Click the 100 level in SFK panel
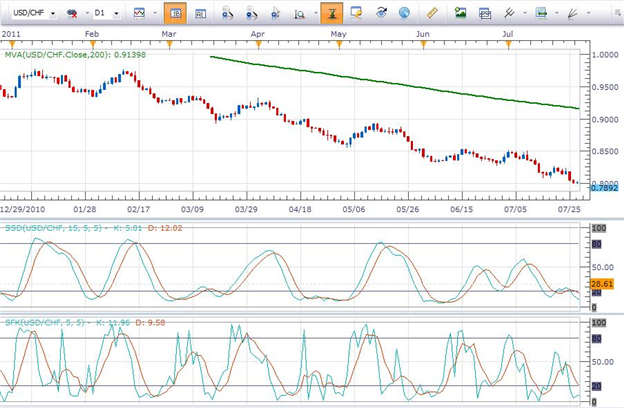Viewport: 624px width, 408px height. click(x=599, y=322)
